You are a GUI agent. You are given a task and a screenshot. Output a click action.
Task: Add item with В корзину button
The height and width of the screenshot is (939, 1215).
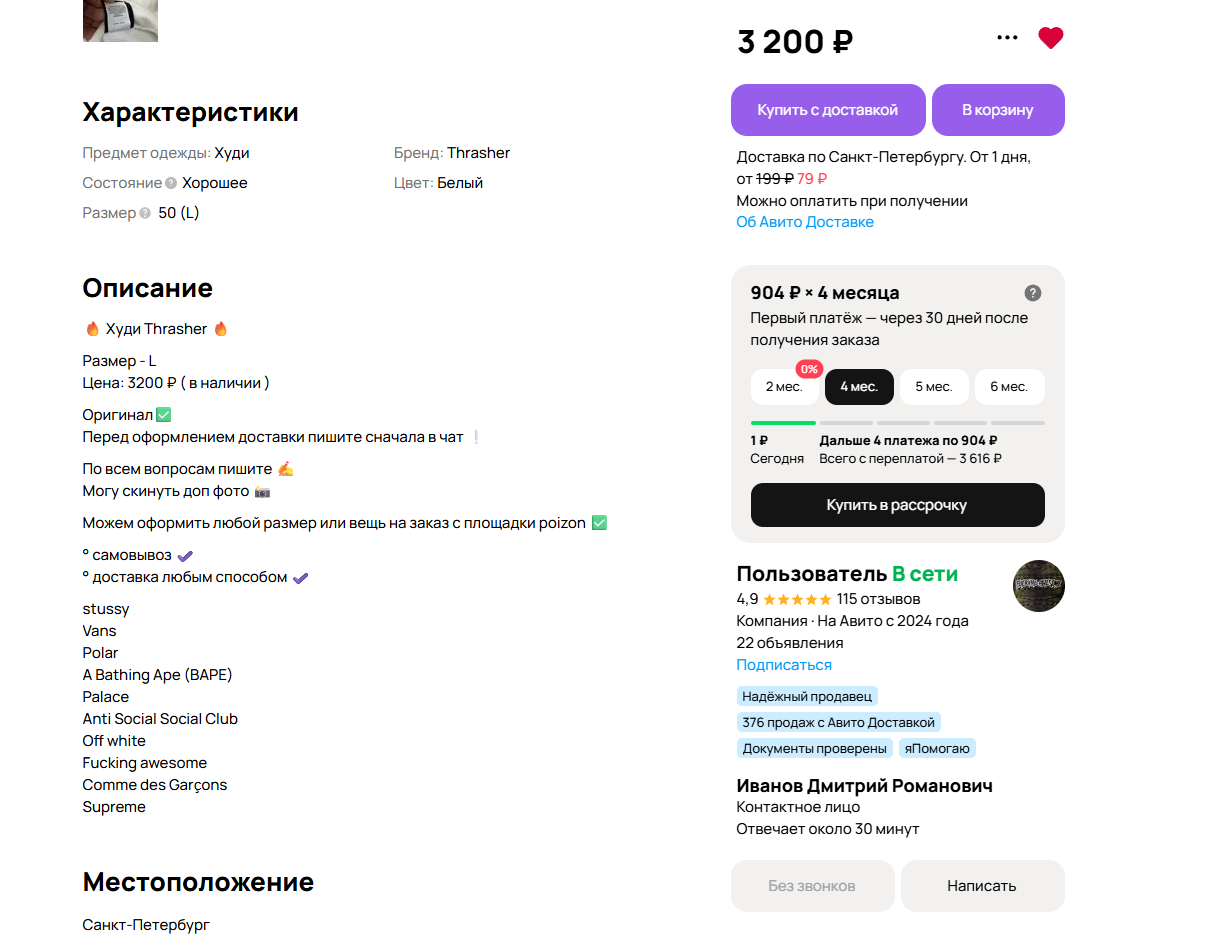[x=997, y=110]
